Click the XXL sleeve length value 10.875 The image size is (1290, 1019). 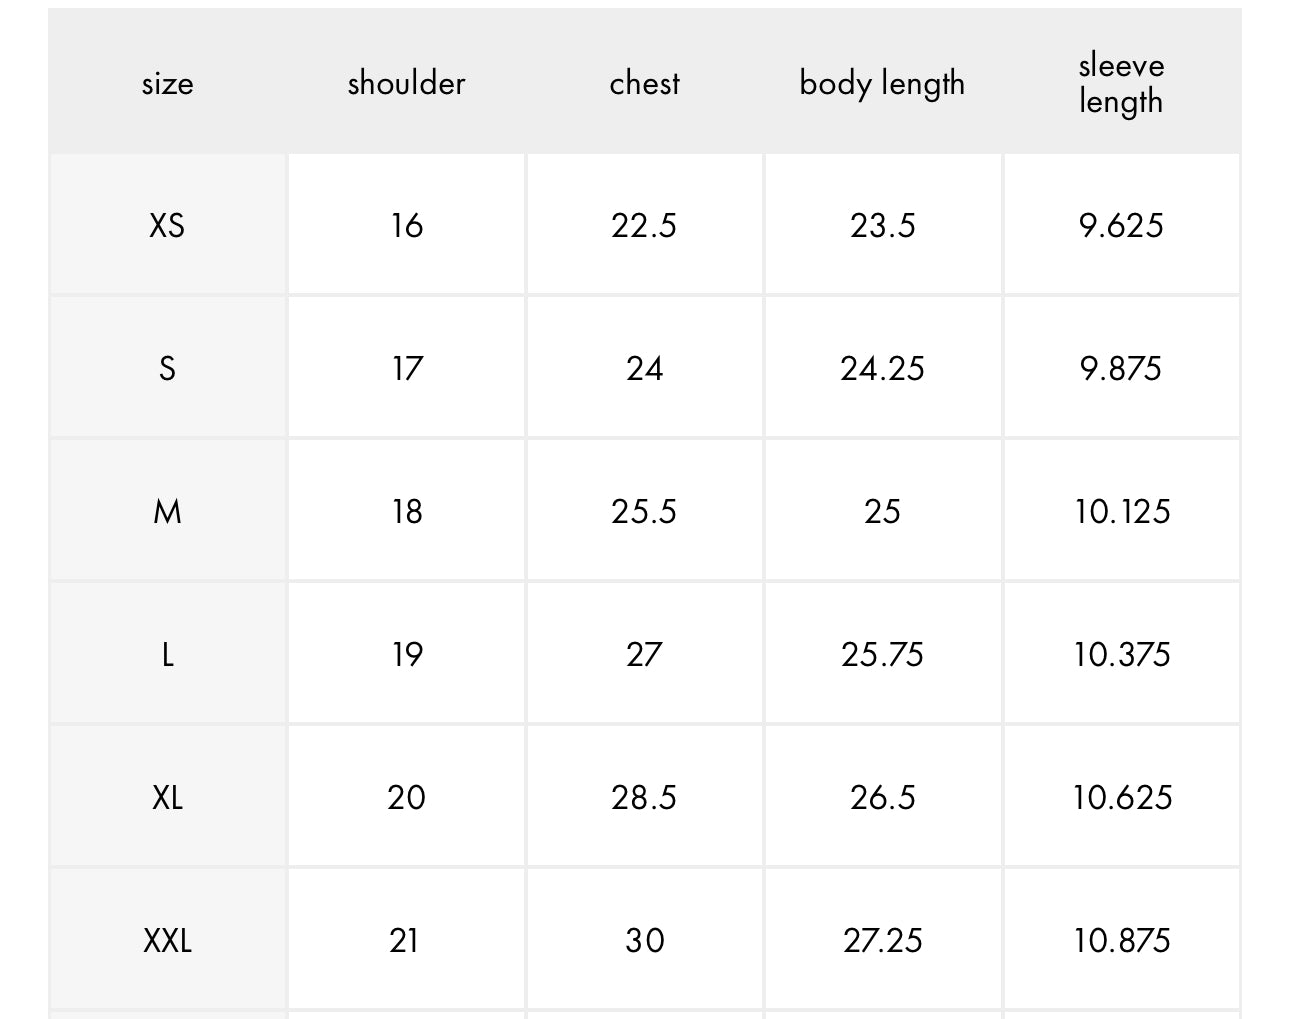[x=1121, y=941]
